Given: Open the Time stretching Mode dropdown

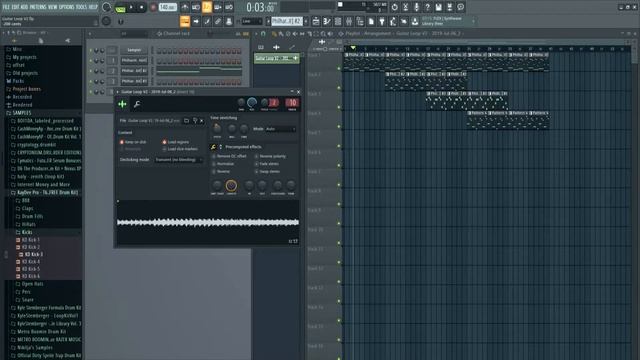Looking at the screenshot, I should tap(280, 129).
